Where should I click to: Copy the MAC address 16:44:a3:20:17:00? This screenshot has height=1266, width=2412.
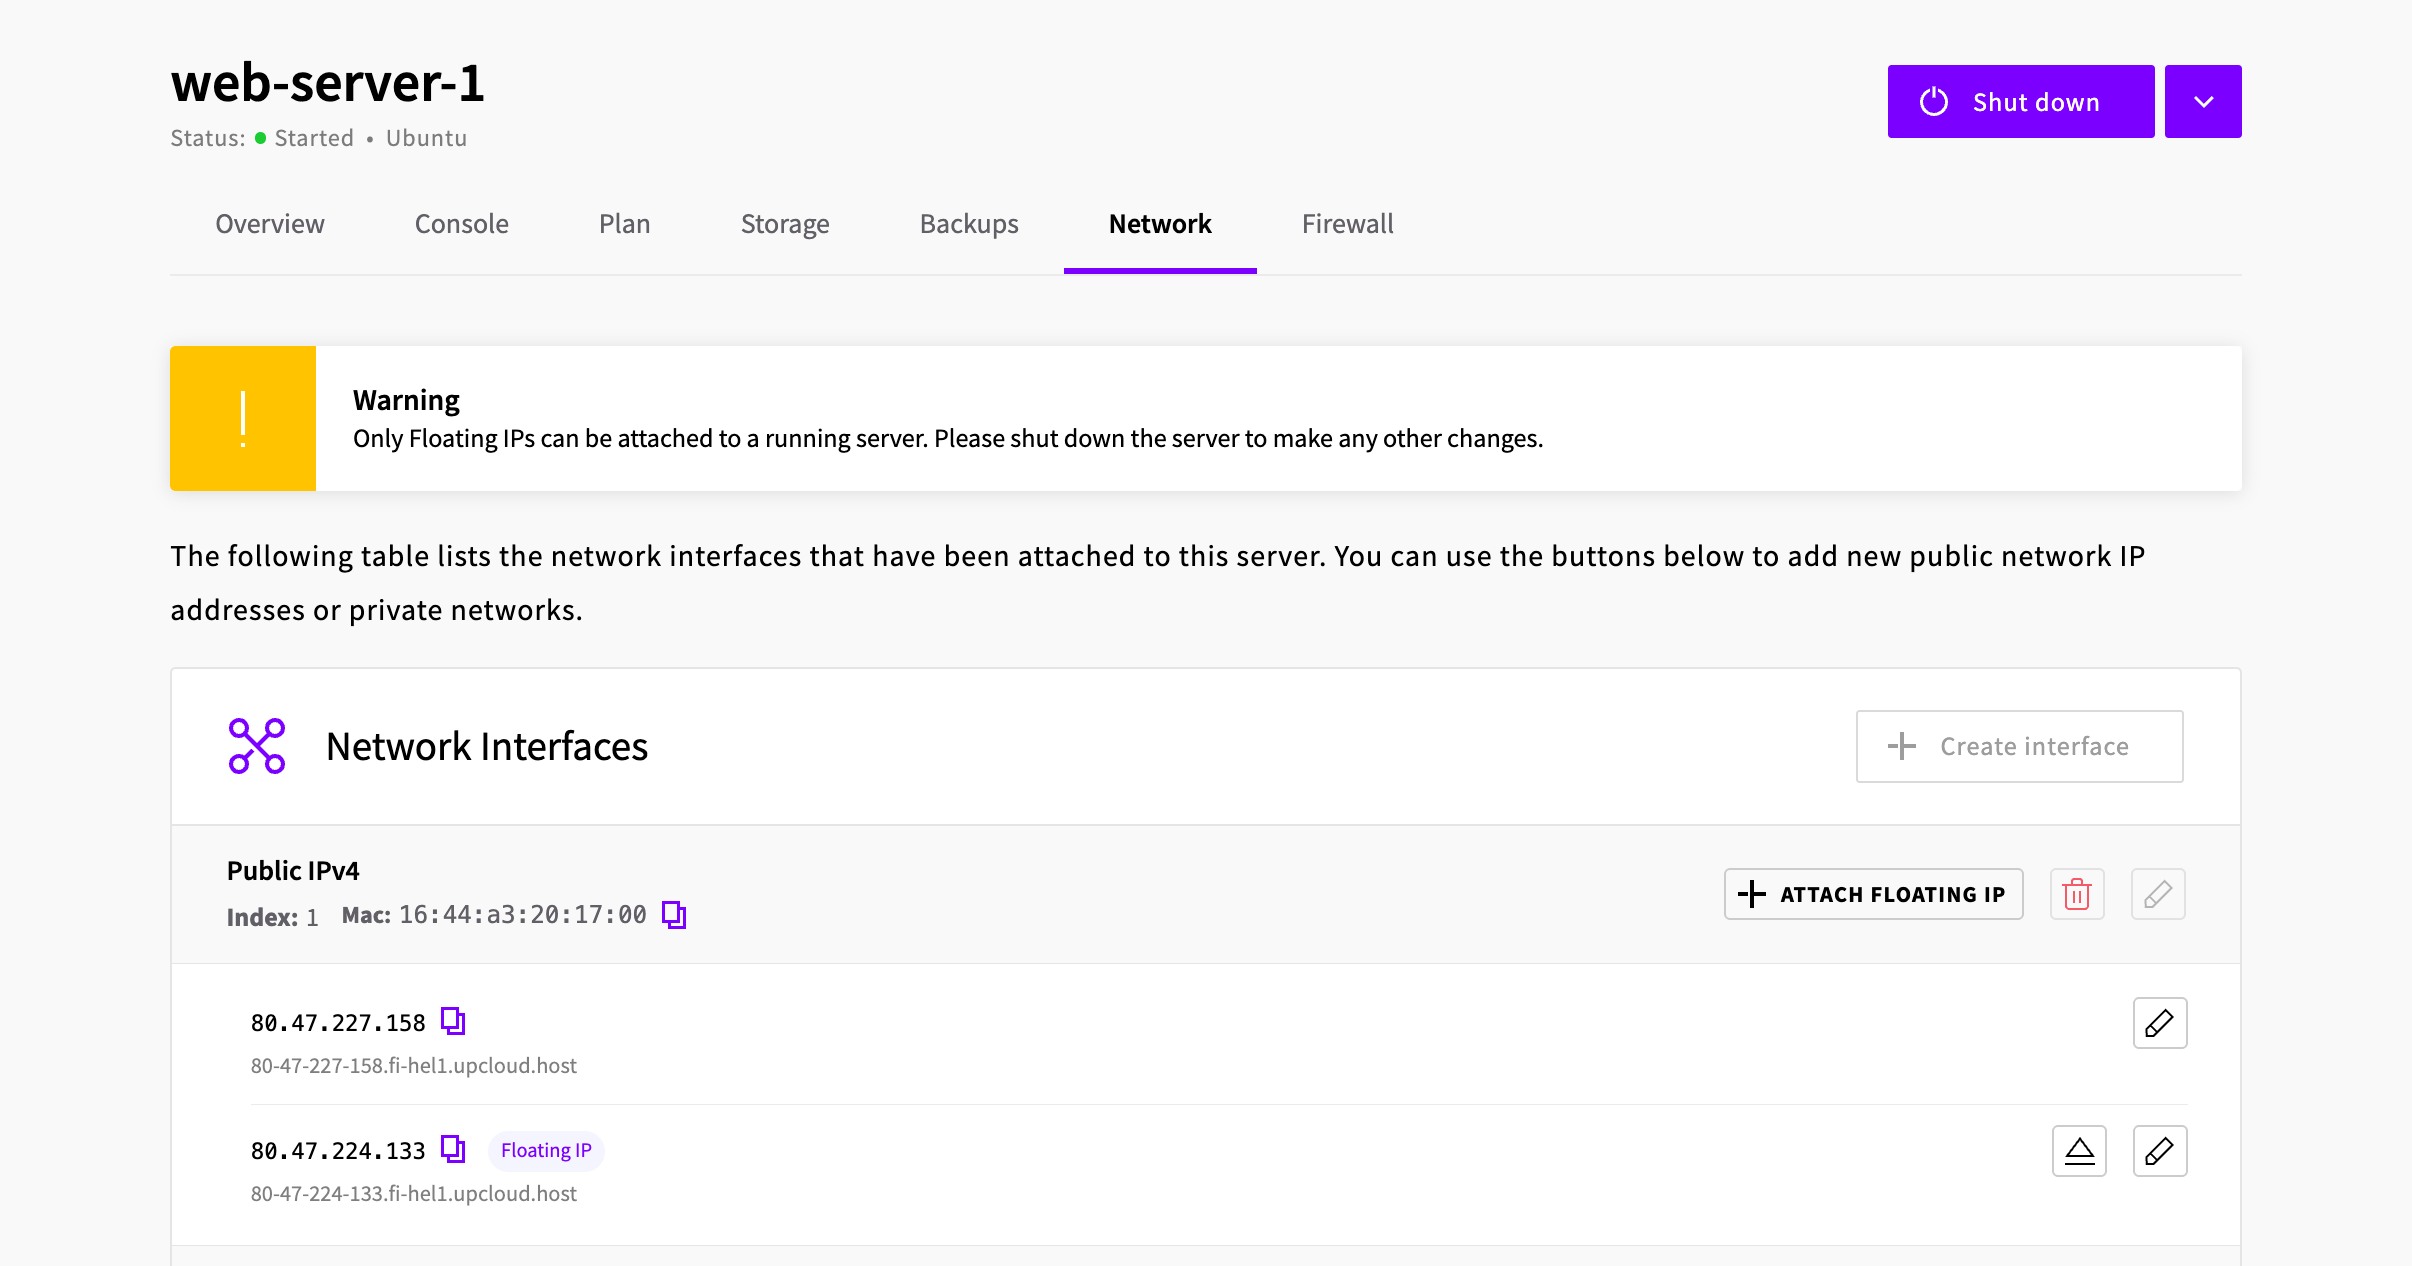tap(674, 915)
